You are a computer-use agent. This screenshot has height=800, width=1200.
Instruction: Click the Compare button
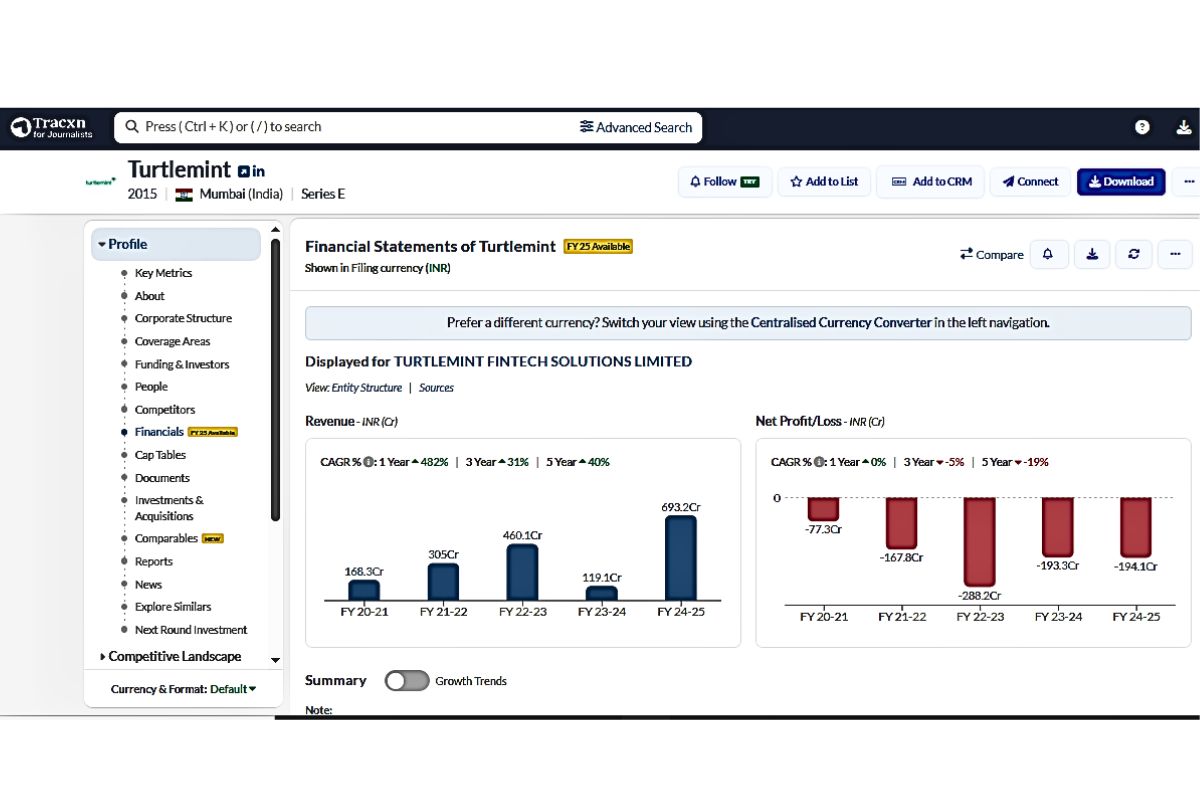coord(991,254)
